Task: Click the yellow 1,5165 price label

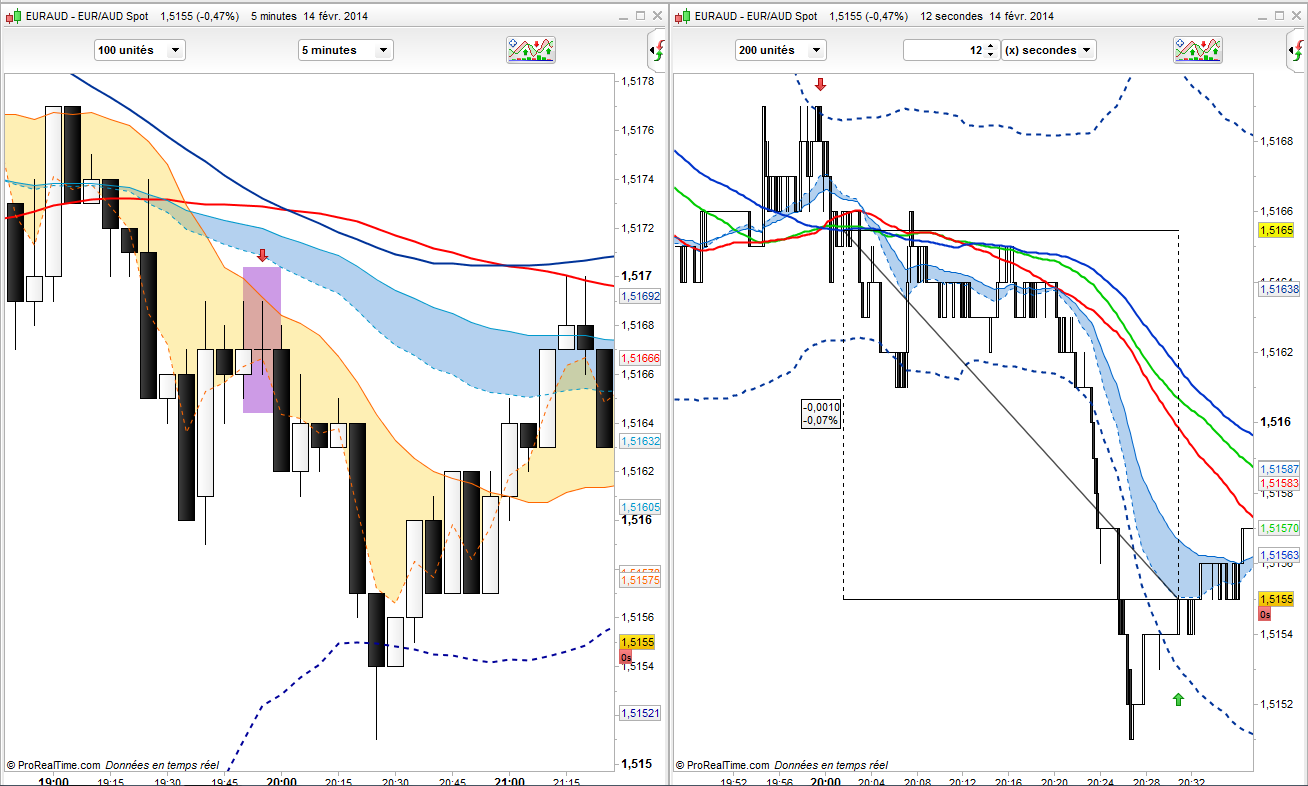Action: (x=1278, y=230)
